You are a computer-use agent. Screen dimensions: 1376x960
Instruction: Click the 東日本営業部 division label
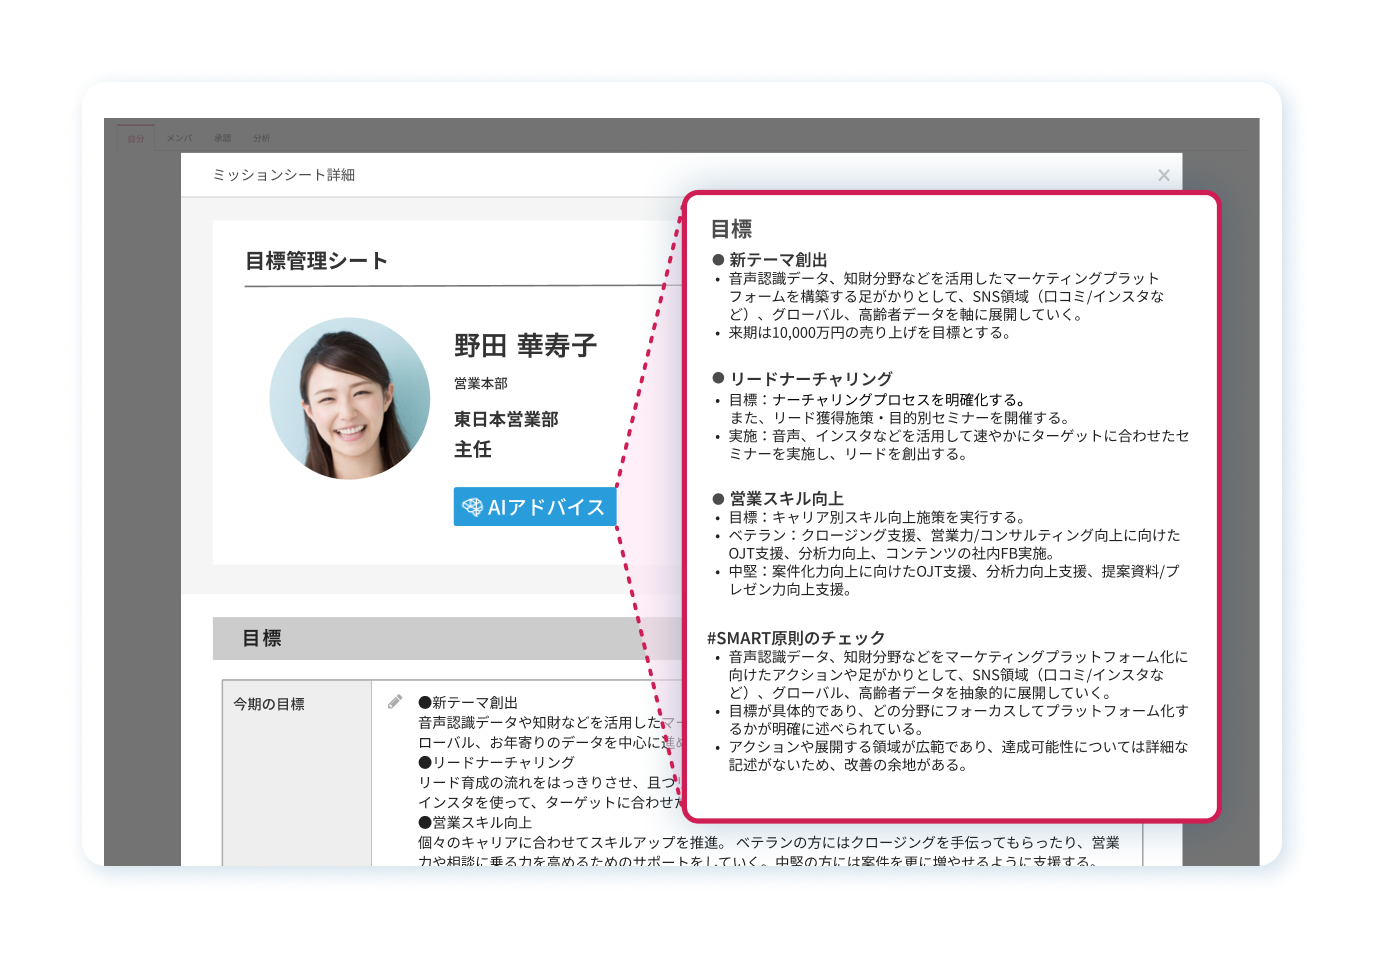coord(506,419)
